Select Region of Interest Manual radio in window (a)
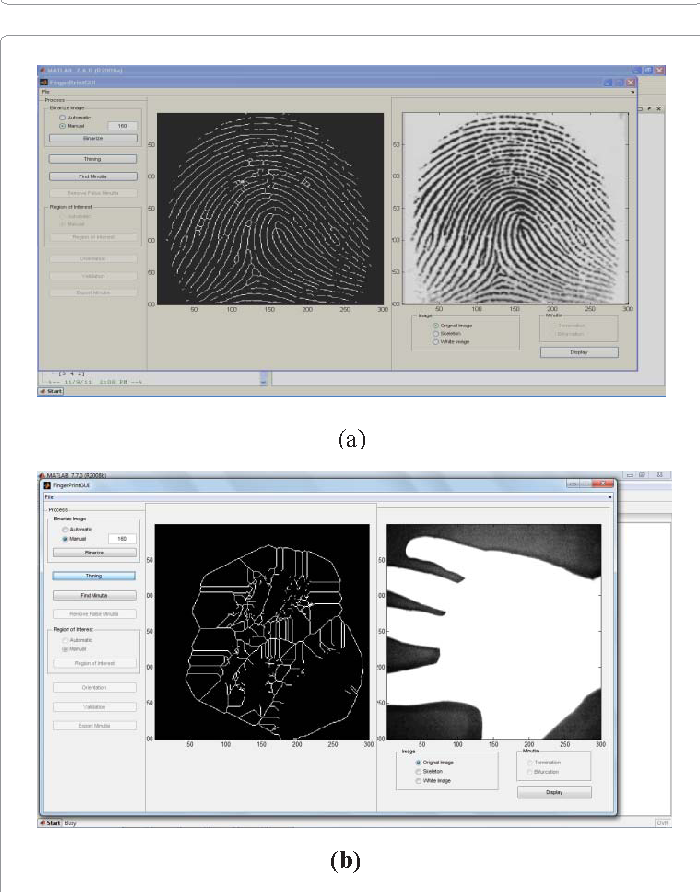Image resolution: width=700 pixels, height=892 pixels. pyautogui.click(x=65, y=224)
